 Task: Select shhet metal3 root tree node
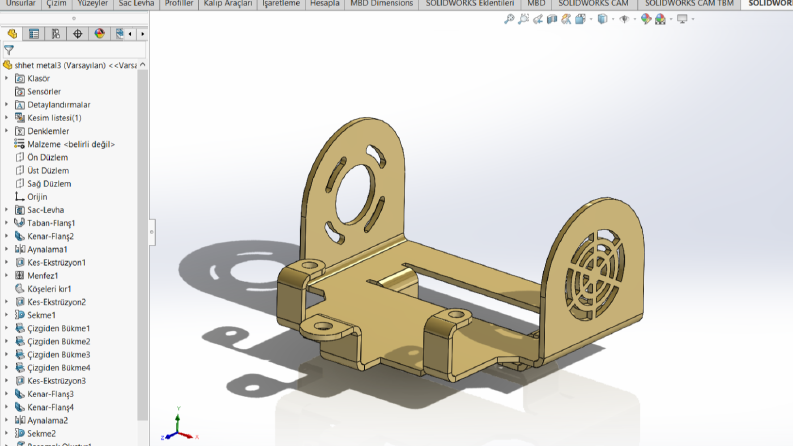point(75,65)
